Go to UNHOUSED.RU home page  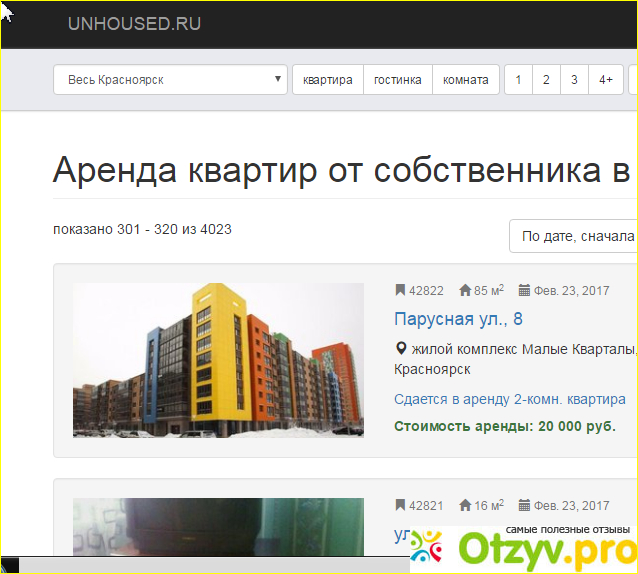pyautogui.click(x=134, y=24)
